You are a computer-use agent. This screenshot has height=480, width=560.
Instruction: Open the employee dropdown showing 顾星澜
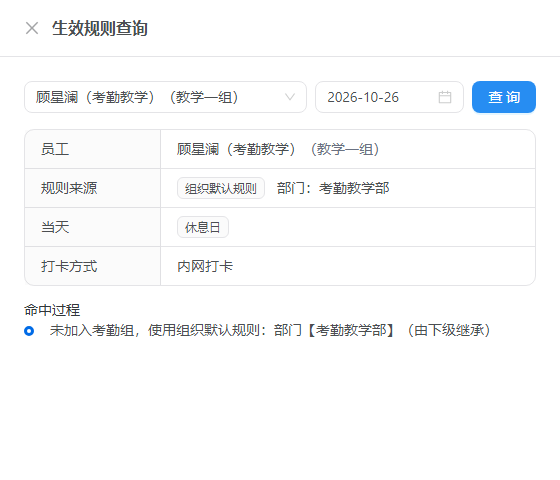pyautogui.click(x=165, y=97)
